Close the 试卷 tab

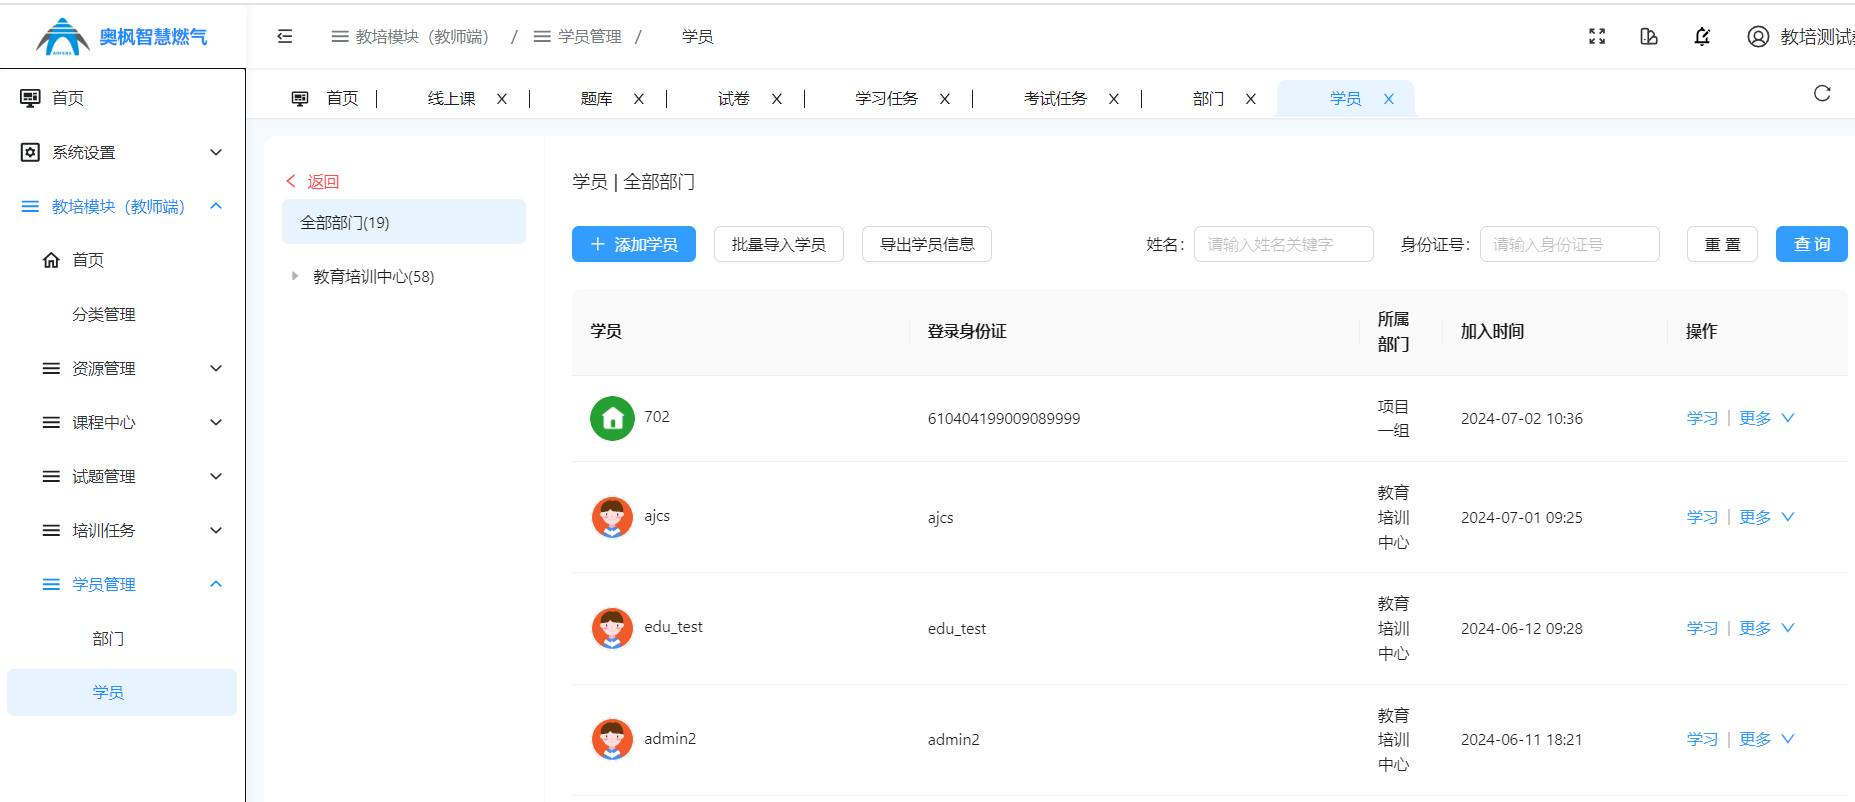coord(777,99)
